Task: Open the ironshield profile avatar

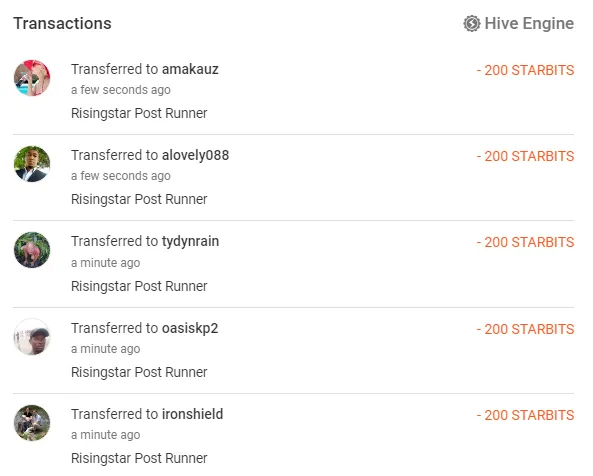Action: tap(32, 423)
